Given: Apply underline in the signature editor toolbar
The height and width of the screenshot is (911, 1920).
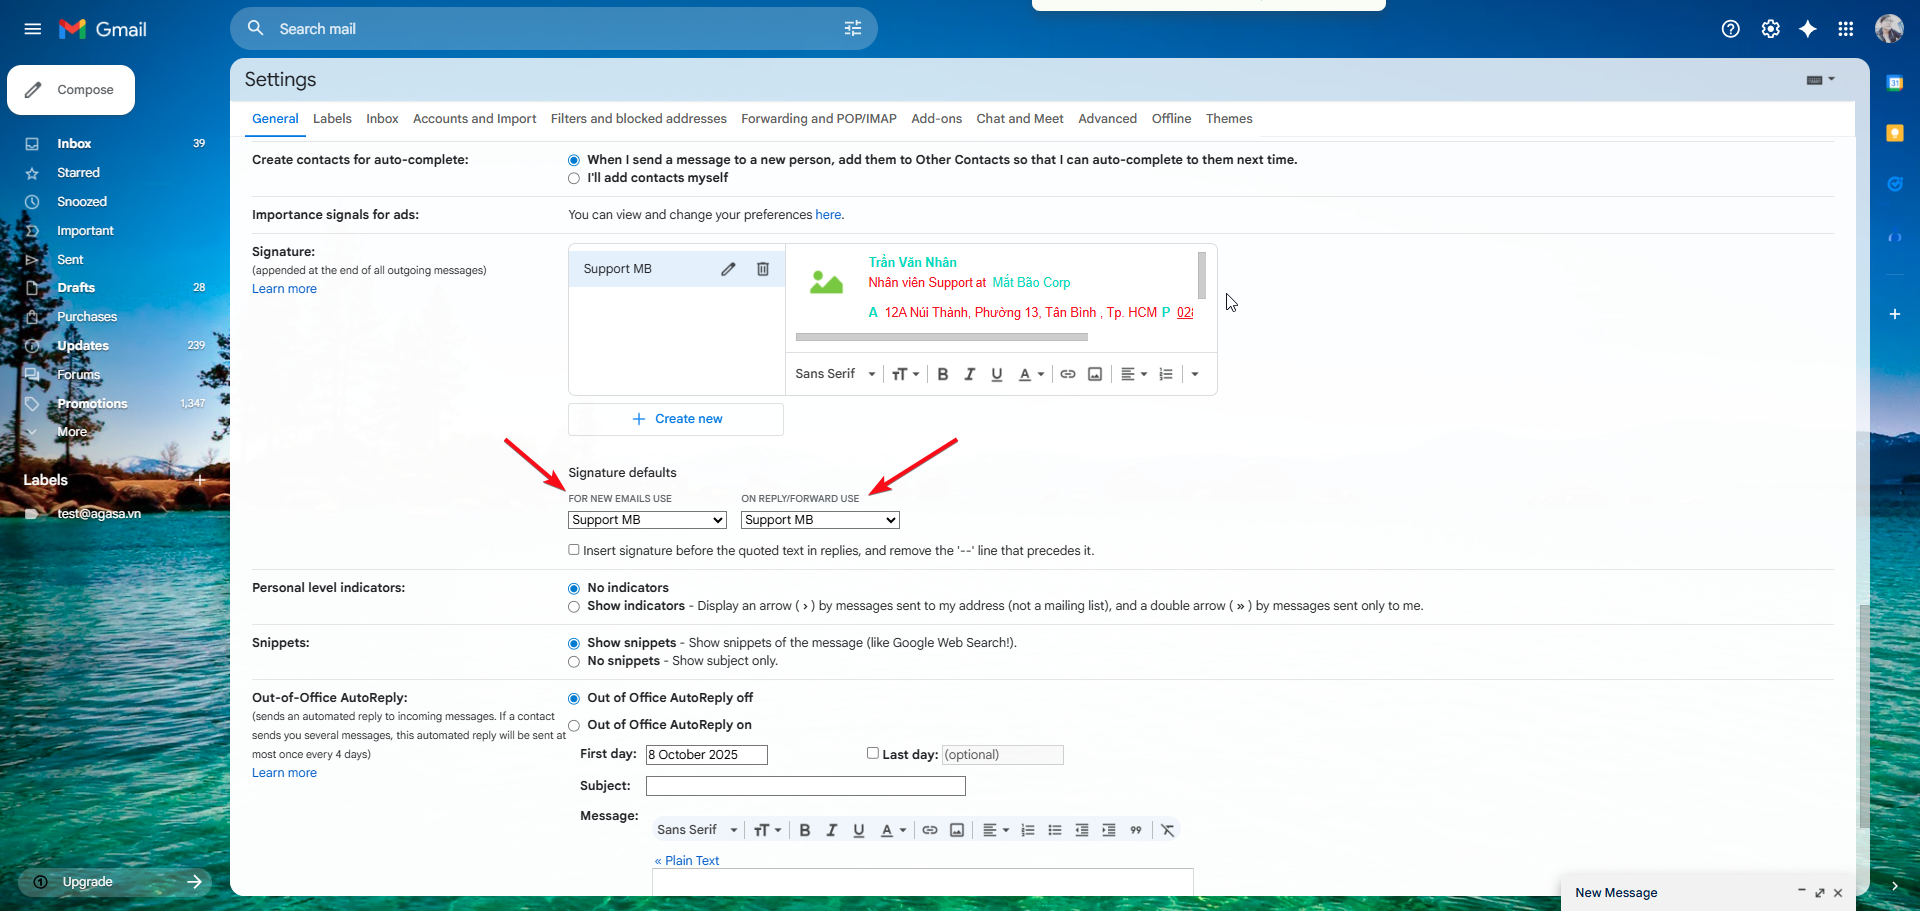Looking at the screenshot, I should coord(996,374).
